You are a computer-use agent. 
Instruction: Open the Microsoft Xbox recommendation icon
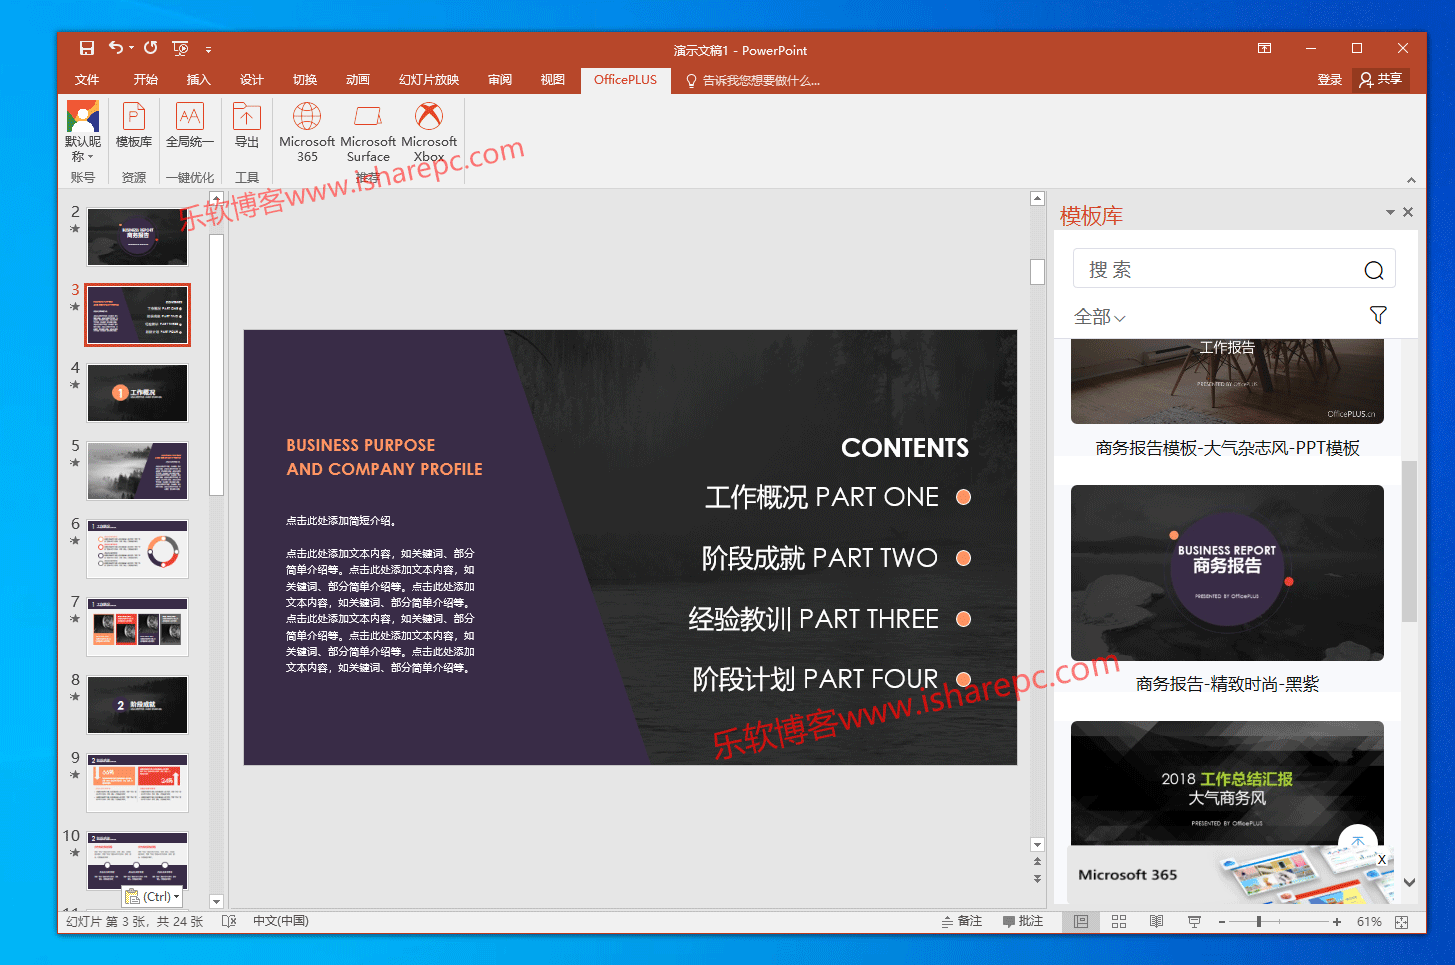click(x=429, y=131)
